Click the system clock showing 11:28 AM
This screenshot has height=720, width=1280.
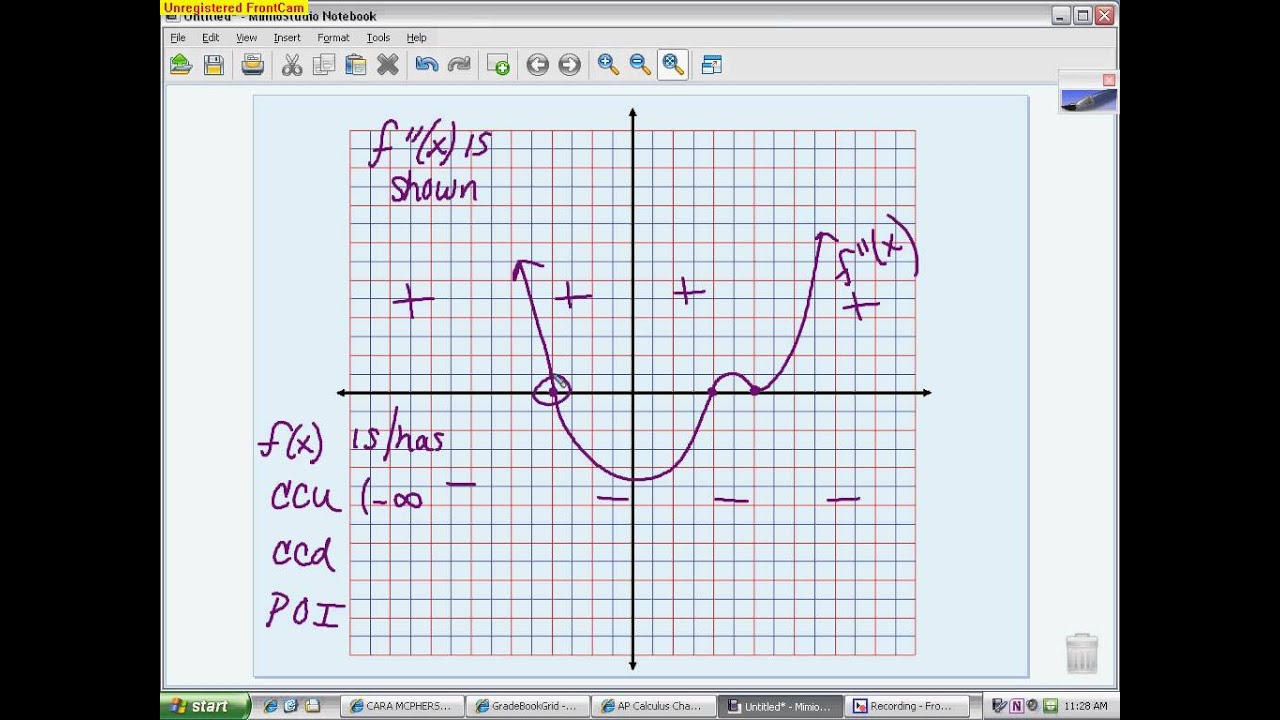pos(1087,706)
